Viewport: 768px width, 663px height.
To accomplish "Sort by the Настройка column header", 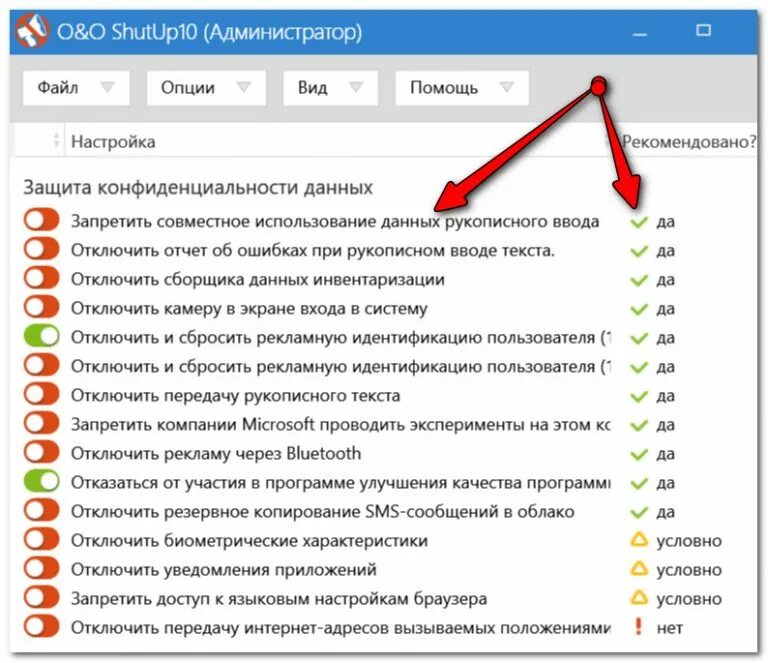I will tap(113, 142).
